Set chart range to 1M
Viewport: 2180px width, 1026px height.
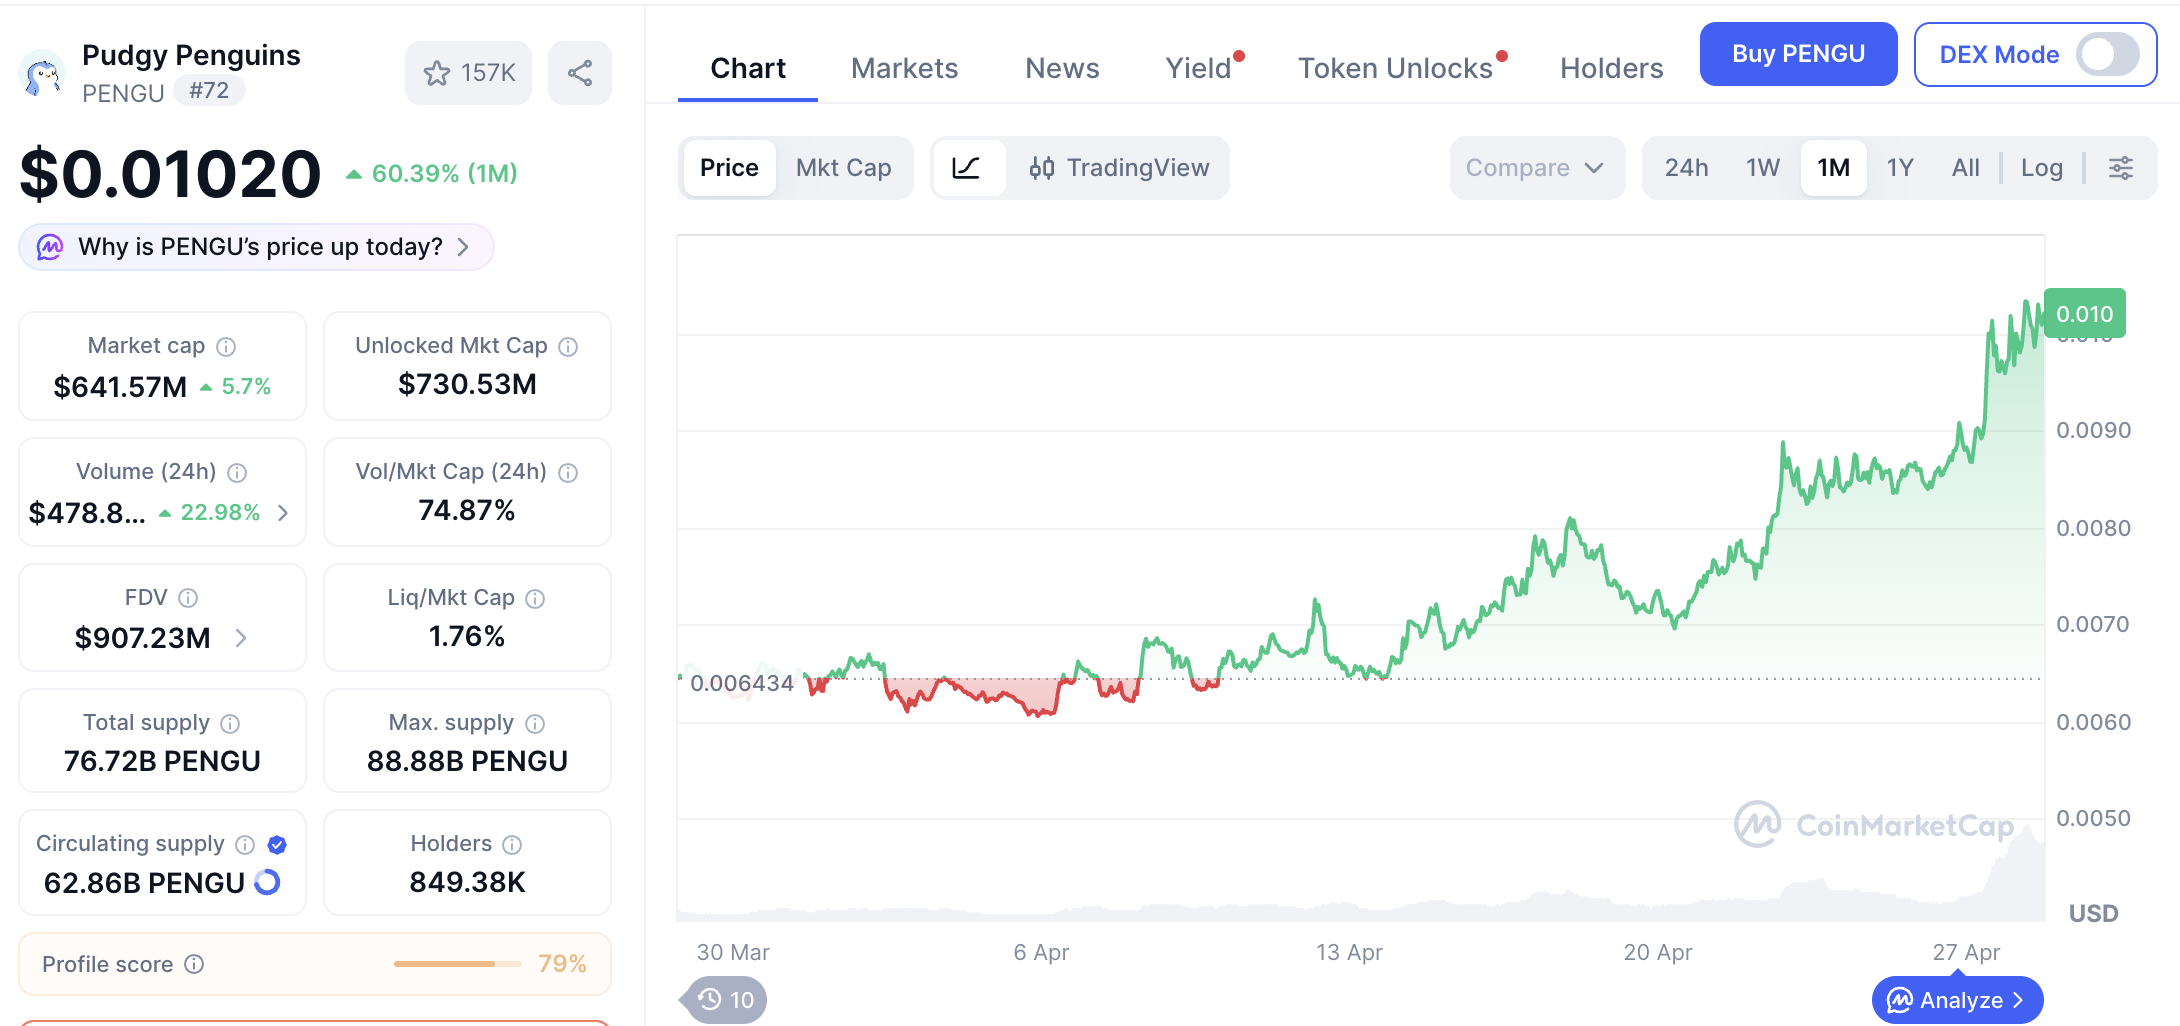coord(1834,168)
